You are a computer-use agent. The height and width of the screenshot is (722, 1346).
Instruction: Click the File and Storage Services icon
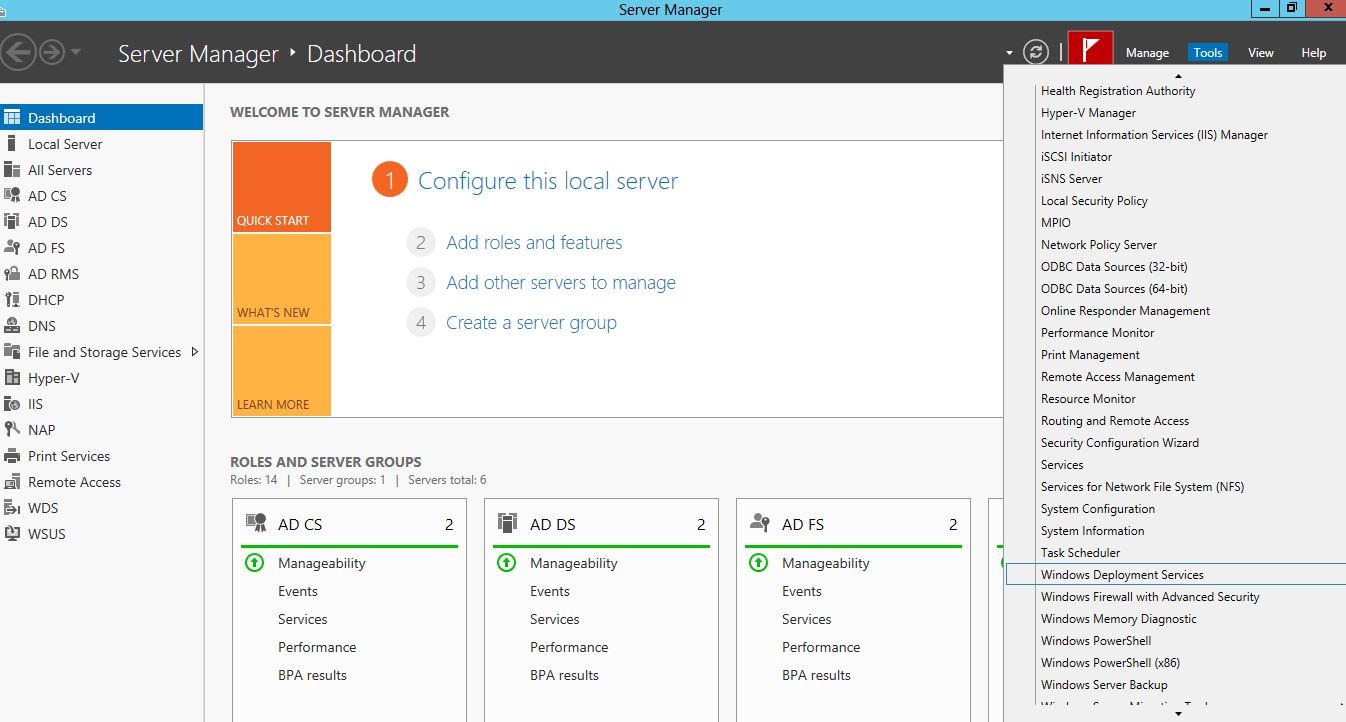pos(12,352)
